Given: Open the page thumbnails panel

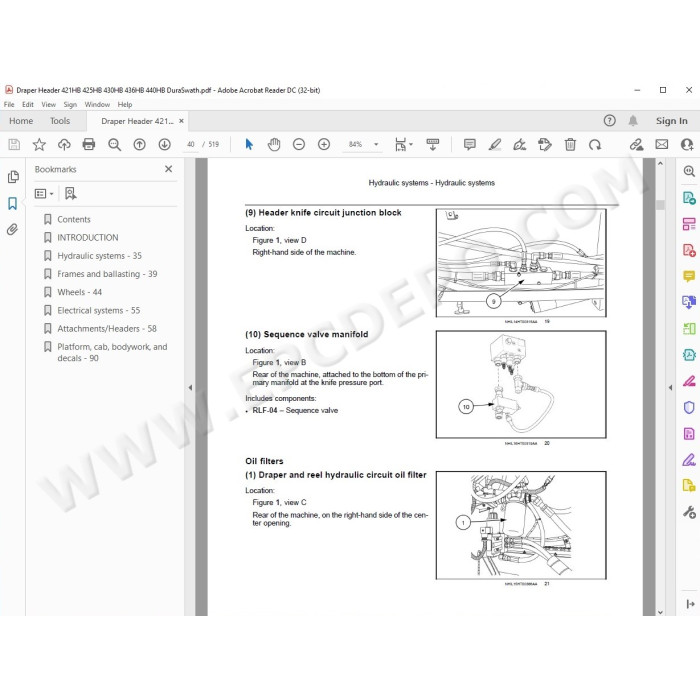Looking at the screenshot, I should (13, 177).
